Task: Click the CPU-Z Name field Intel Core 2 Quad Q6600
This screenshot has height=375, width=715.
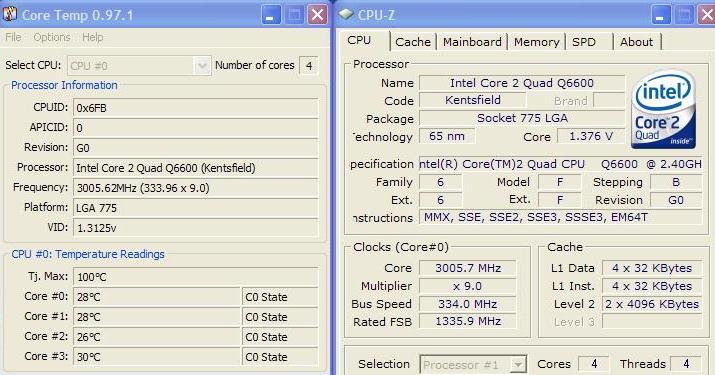Action: click(x=522, y=83)
